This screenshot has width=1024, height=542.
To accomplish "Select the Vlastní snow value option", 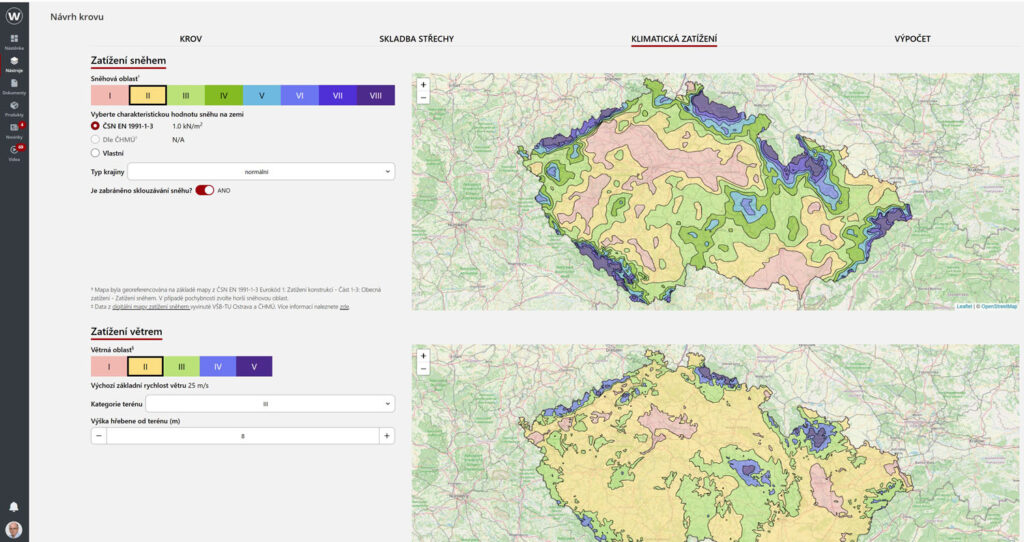I will [x=96, y=153].
